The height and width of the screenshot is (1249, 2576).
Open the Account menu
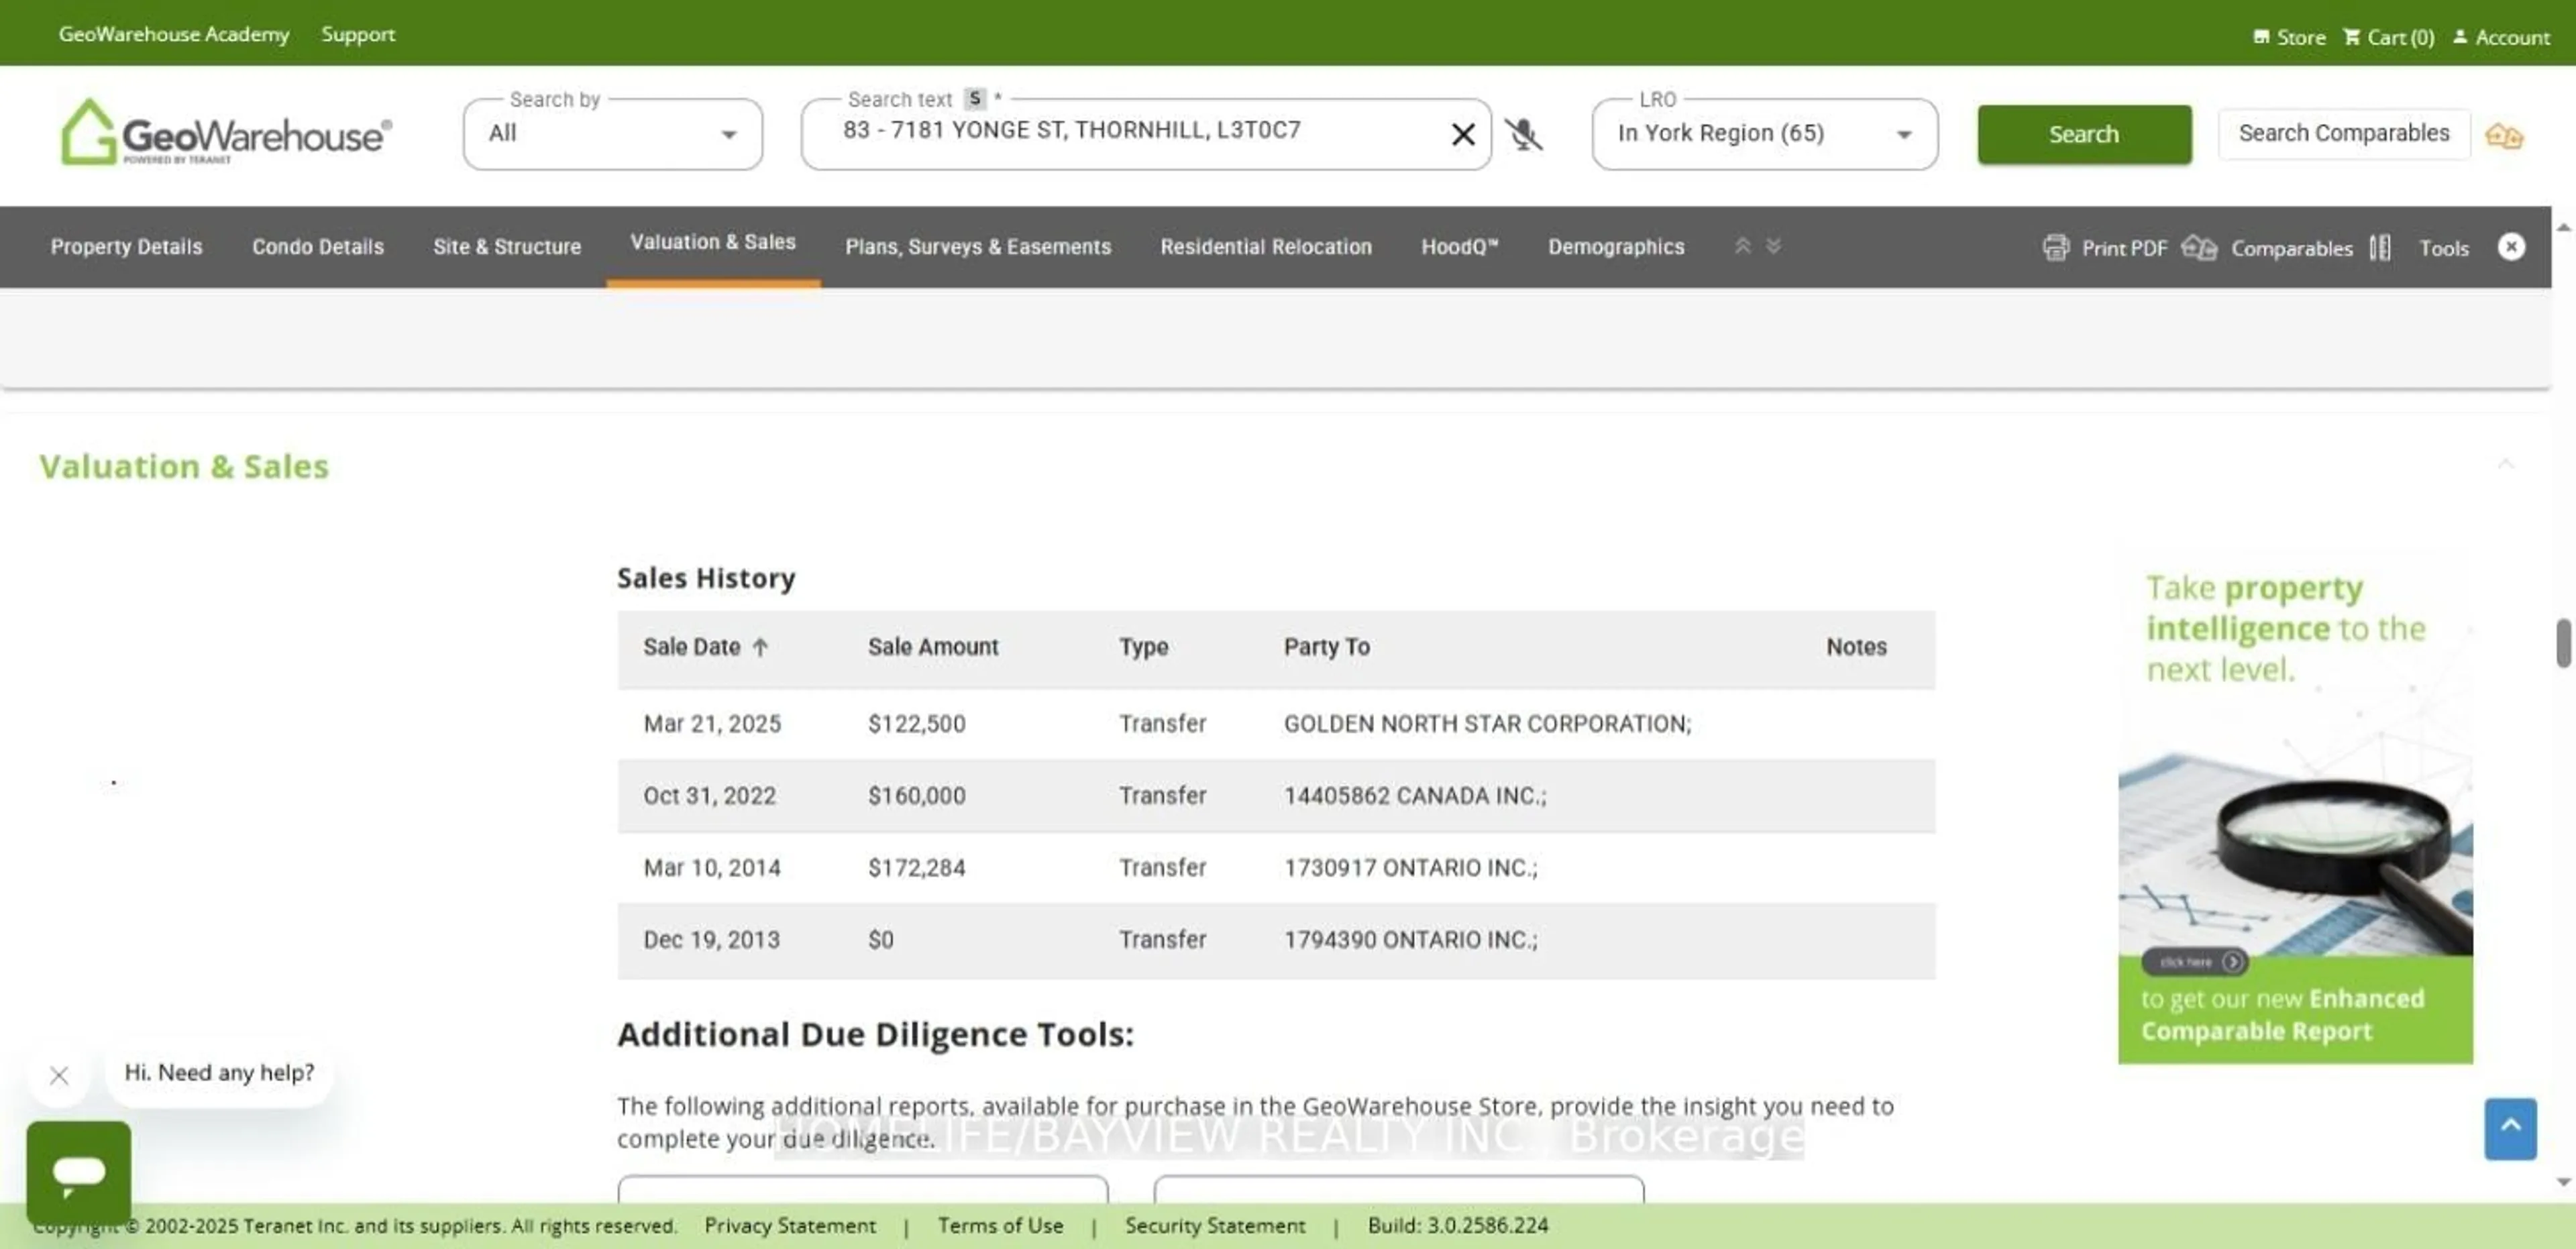coord(2501,37)
